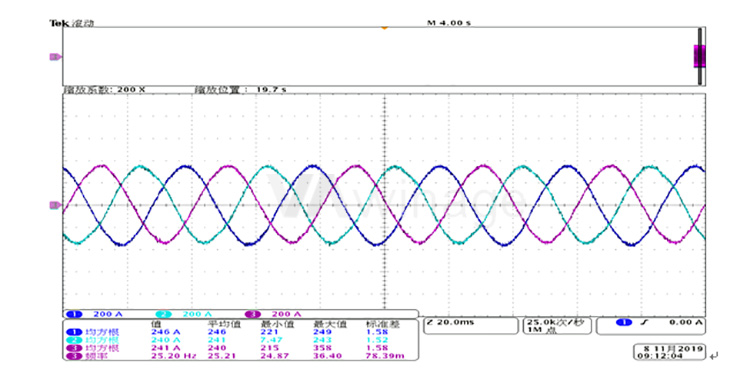The width and height of the screenshot is (750, 376).
Task: Click the 243 maximum value for channel 2
Action: (x=322, y=340)
